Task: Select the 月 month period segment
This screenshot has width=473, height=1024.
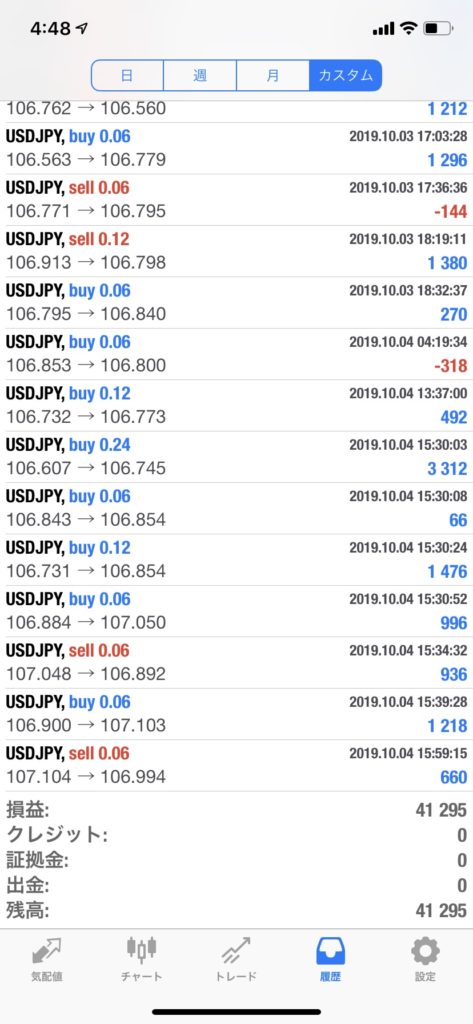Action: point(273,75)
